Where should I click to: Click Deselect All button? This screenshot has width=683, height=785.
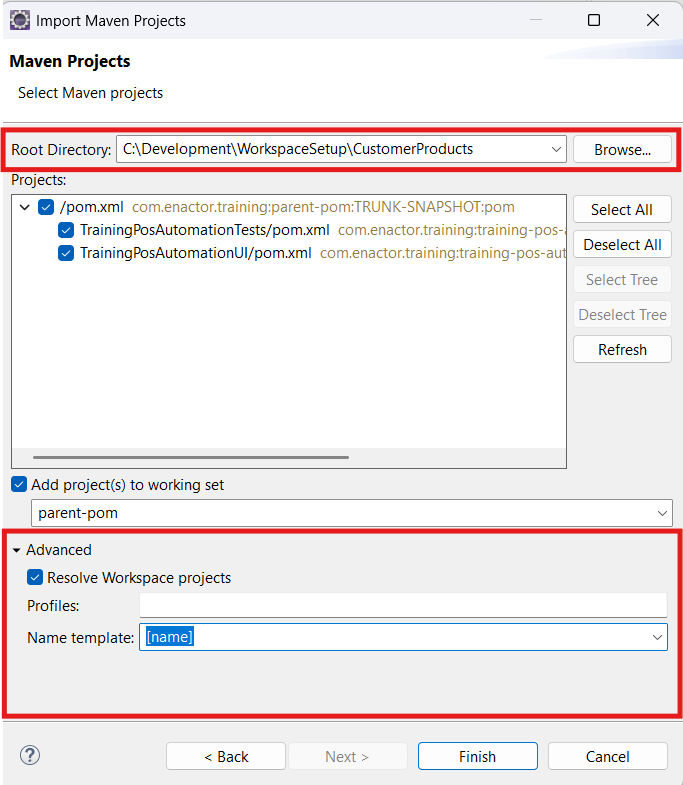tap(622, 244)
